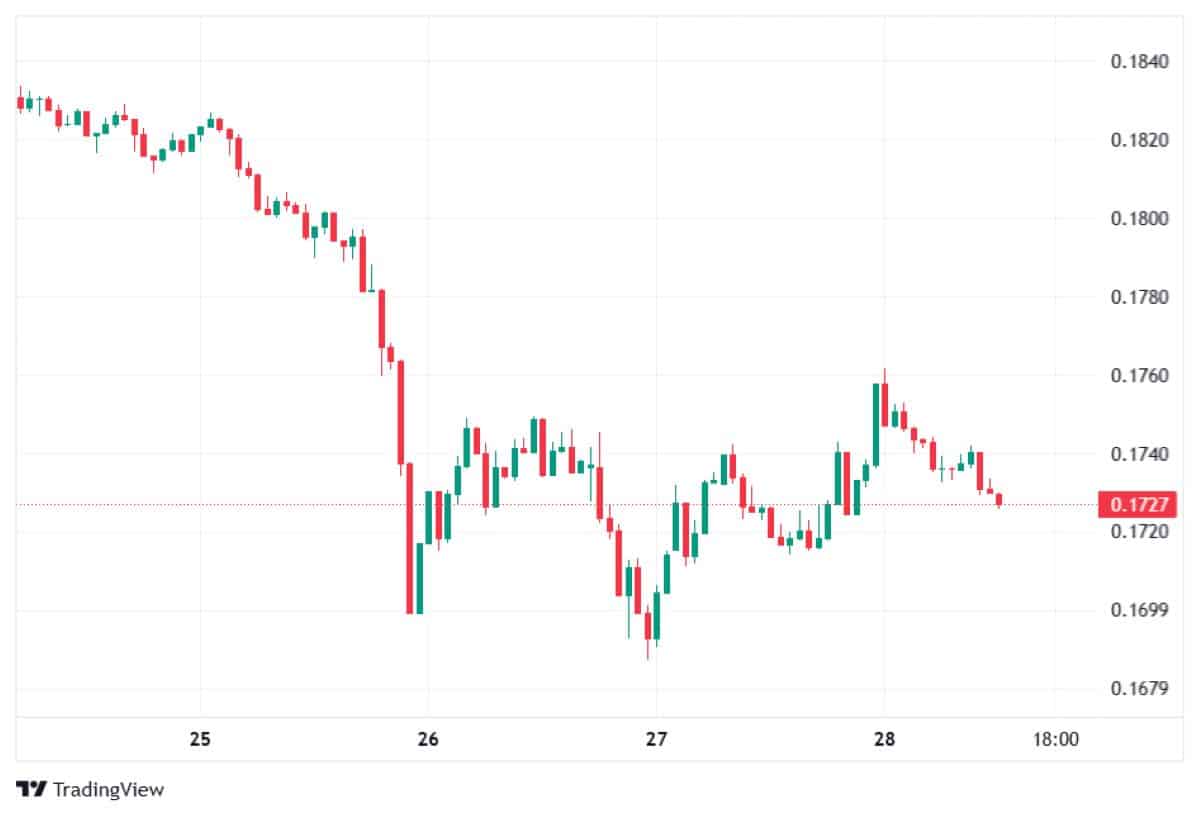Select the 0.1820 price axis label

coord(1139,140)
